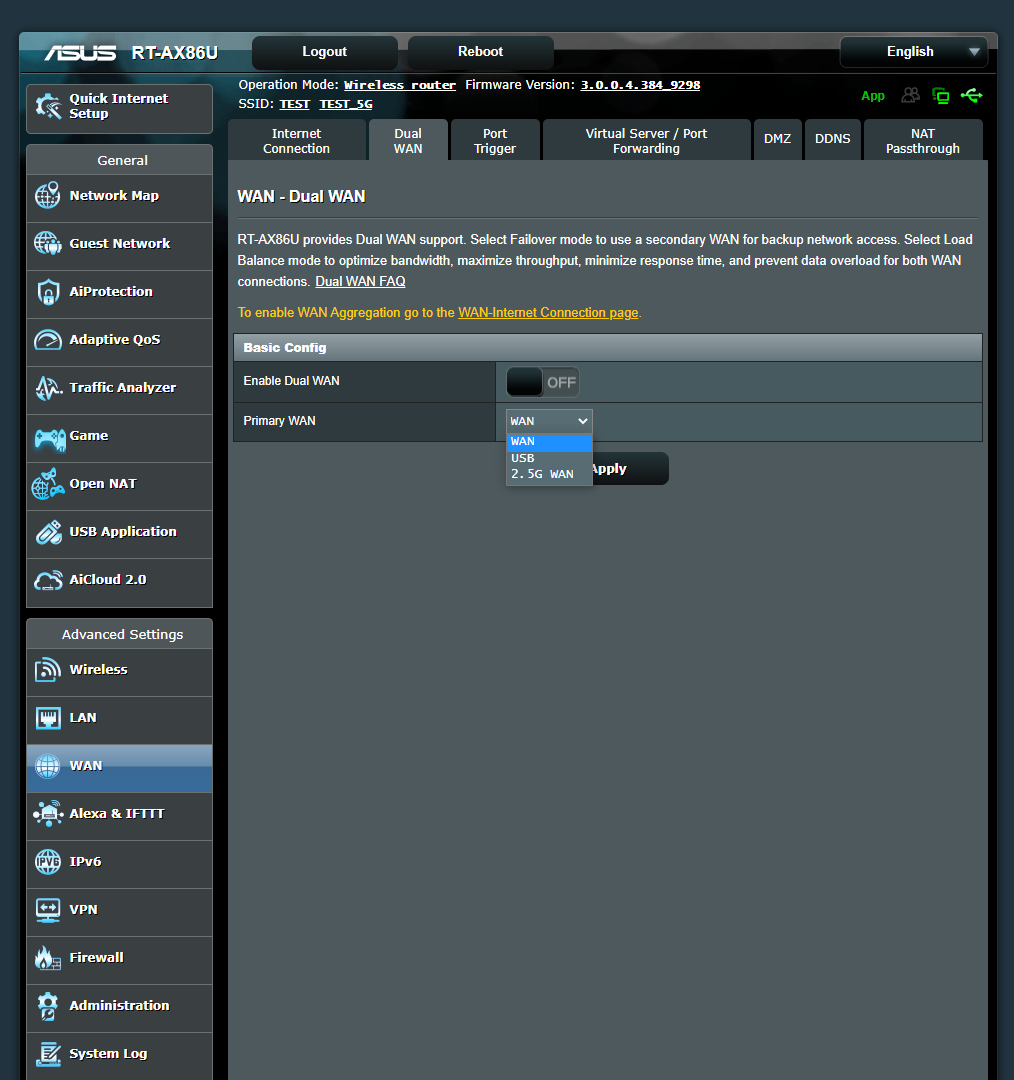Open Administration menu item
1014x1080 pixels.
pyautogui.click(x=119, y=1008)
